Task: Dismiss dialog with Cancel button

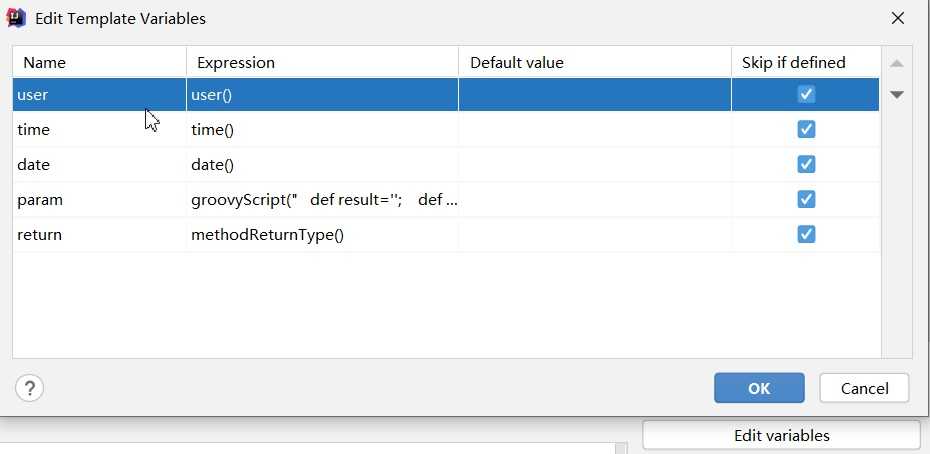Action: pos(864,388)
